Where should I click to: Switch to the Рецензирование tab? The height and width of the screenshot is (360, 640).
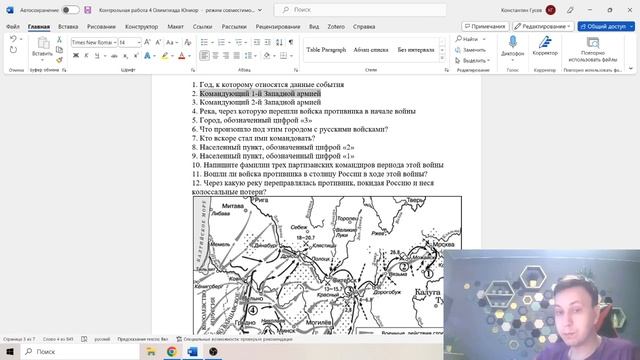tap(278, 27)
